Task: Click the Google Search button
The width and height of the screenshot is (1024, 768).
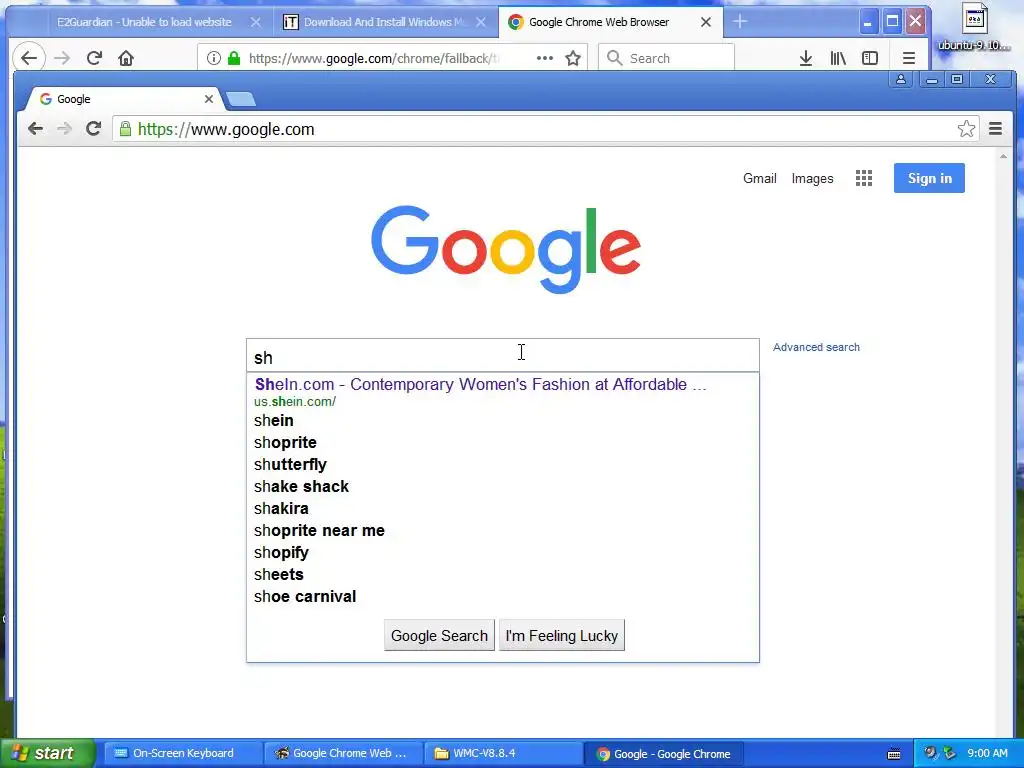Action: pos(439,635)
